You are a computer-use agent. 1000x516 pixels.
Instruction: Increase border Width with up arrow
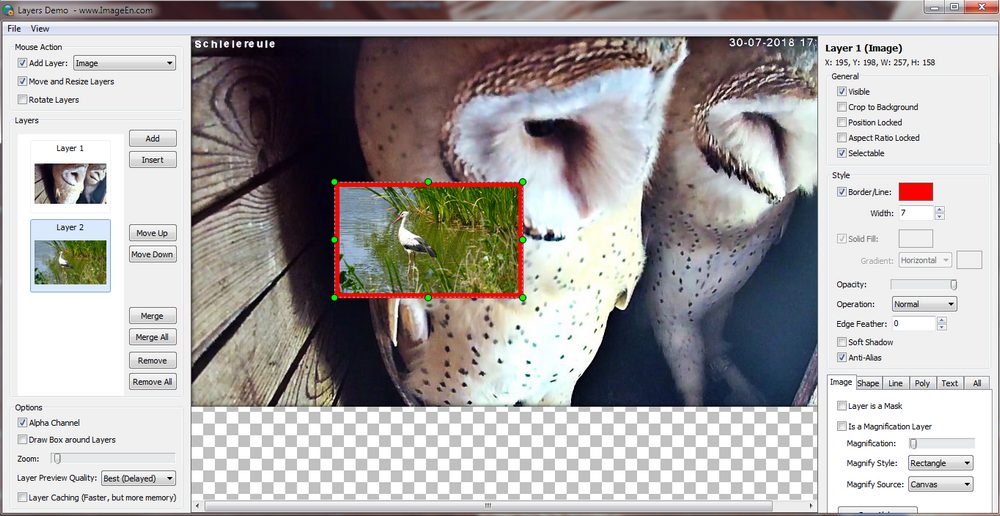941,209
